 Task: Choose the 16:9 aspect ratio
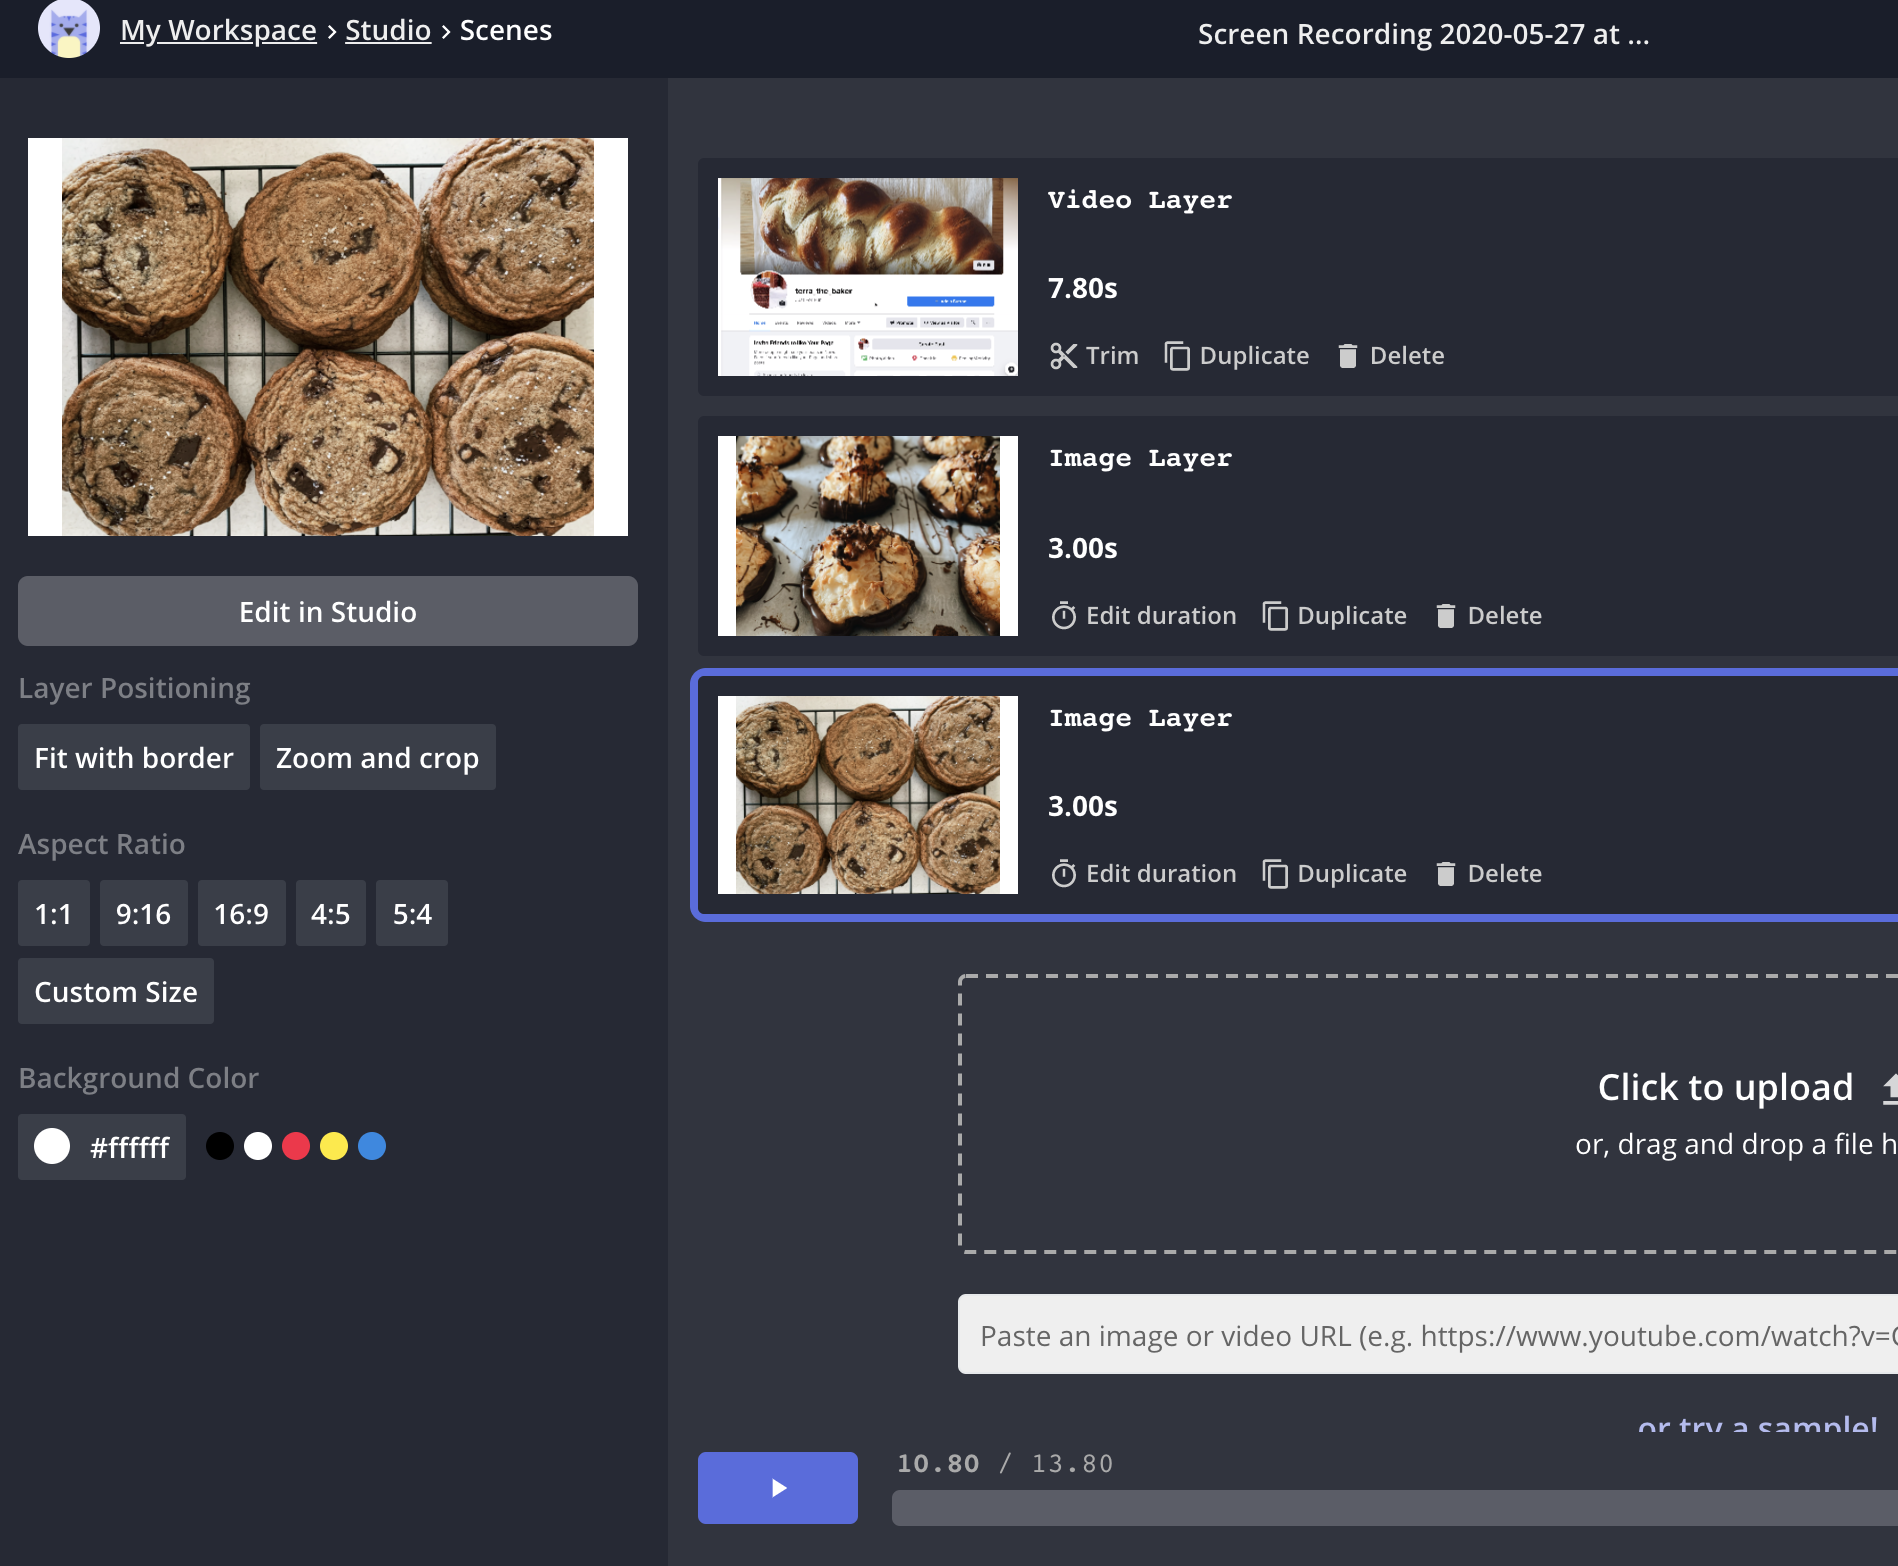[241, 914]
